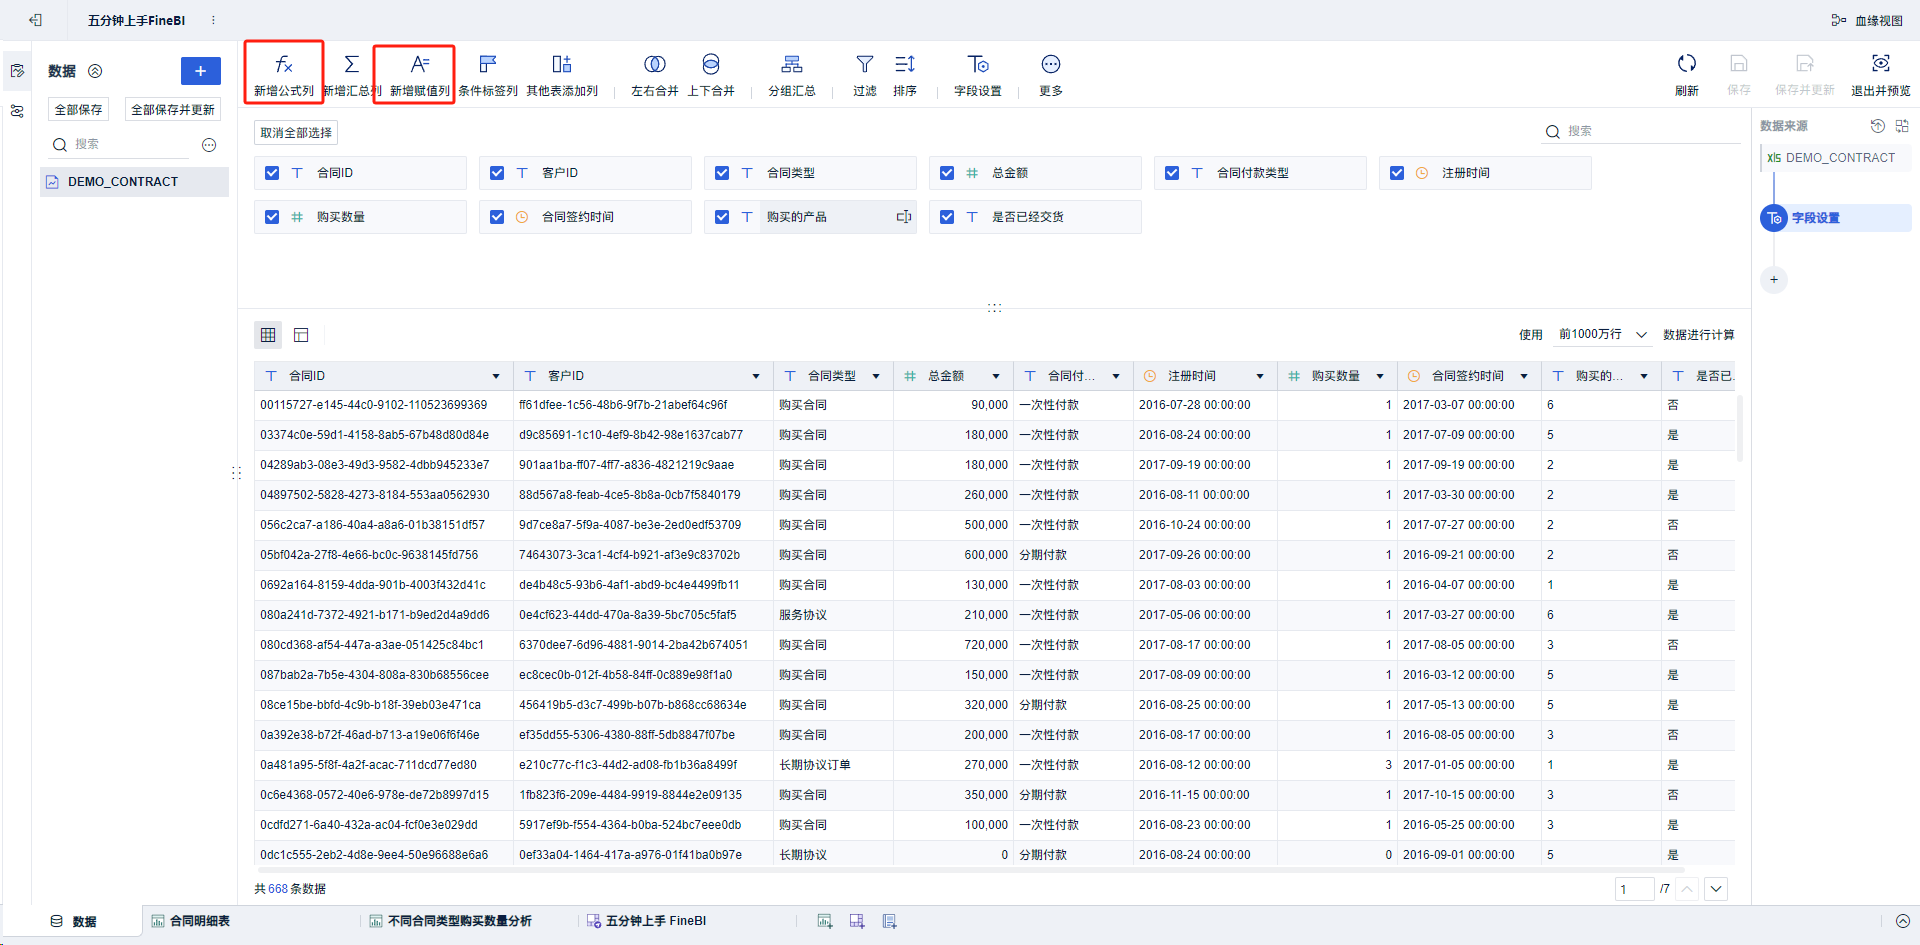Uncheck the 合同付款类型 field checkbox
The image size is (1920, 945).
(x=1172, y=173)
